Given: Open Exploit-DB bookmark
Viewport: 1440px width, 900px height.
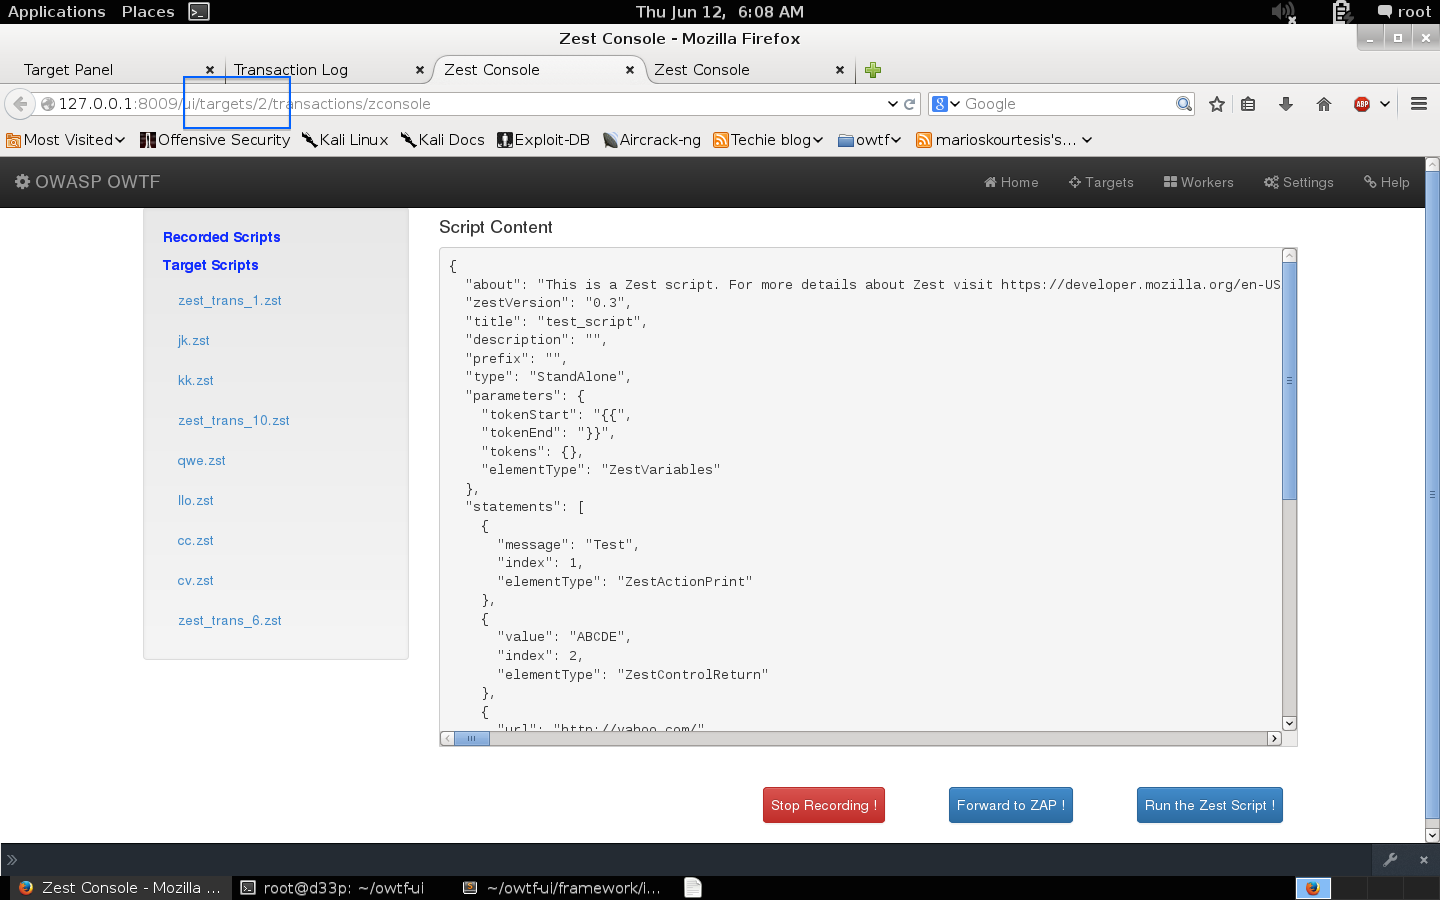Looking at the screenshot, I should pyautogui.click(x=544, y=140).
